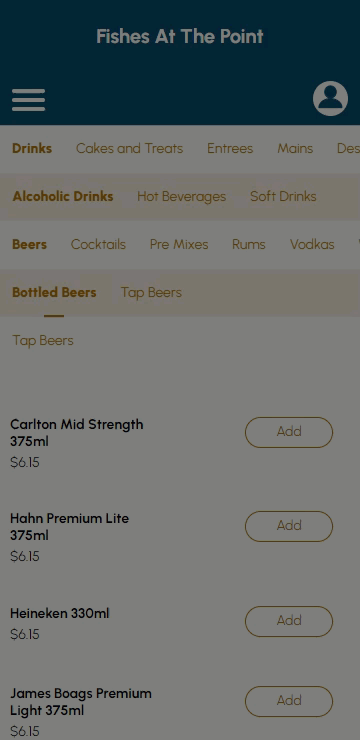Screen dimensions: 360x740
Task: Add Heineken 330ml to order
Action: click(x=289, y=621)
